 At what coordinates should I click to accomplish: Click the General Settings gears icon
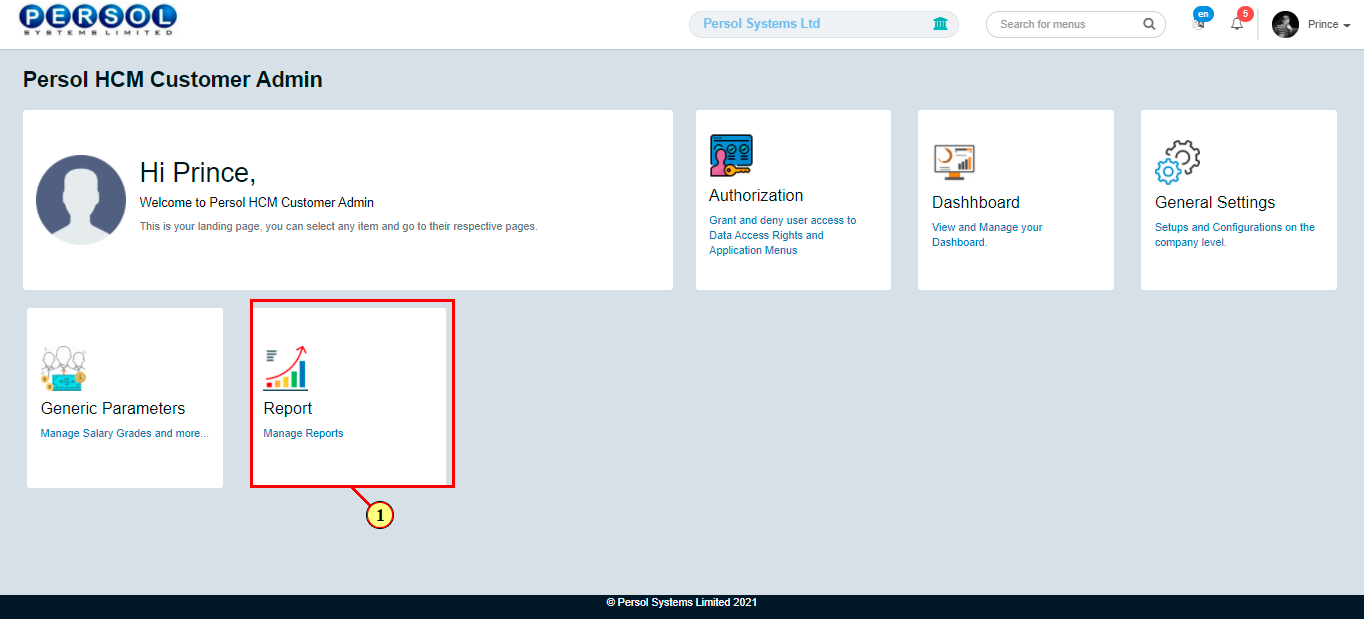pos(1177,162)
